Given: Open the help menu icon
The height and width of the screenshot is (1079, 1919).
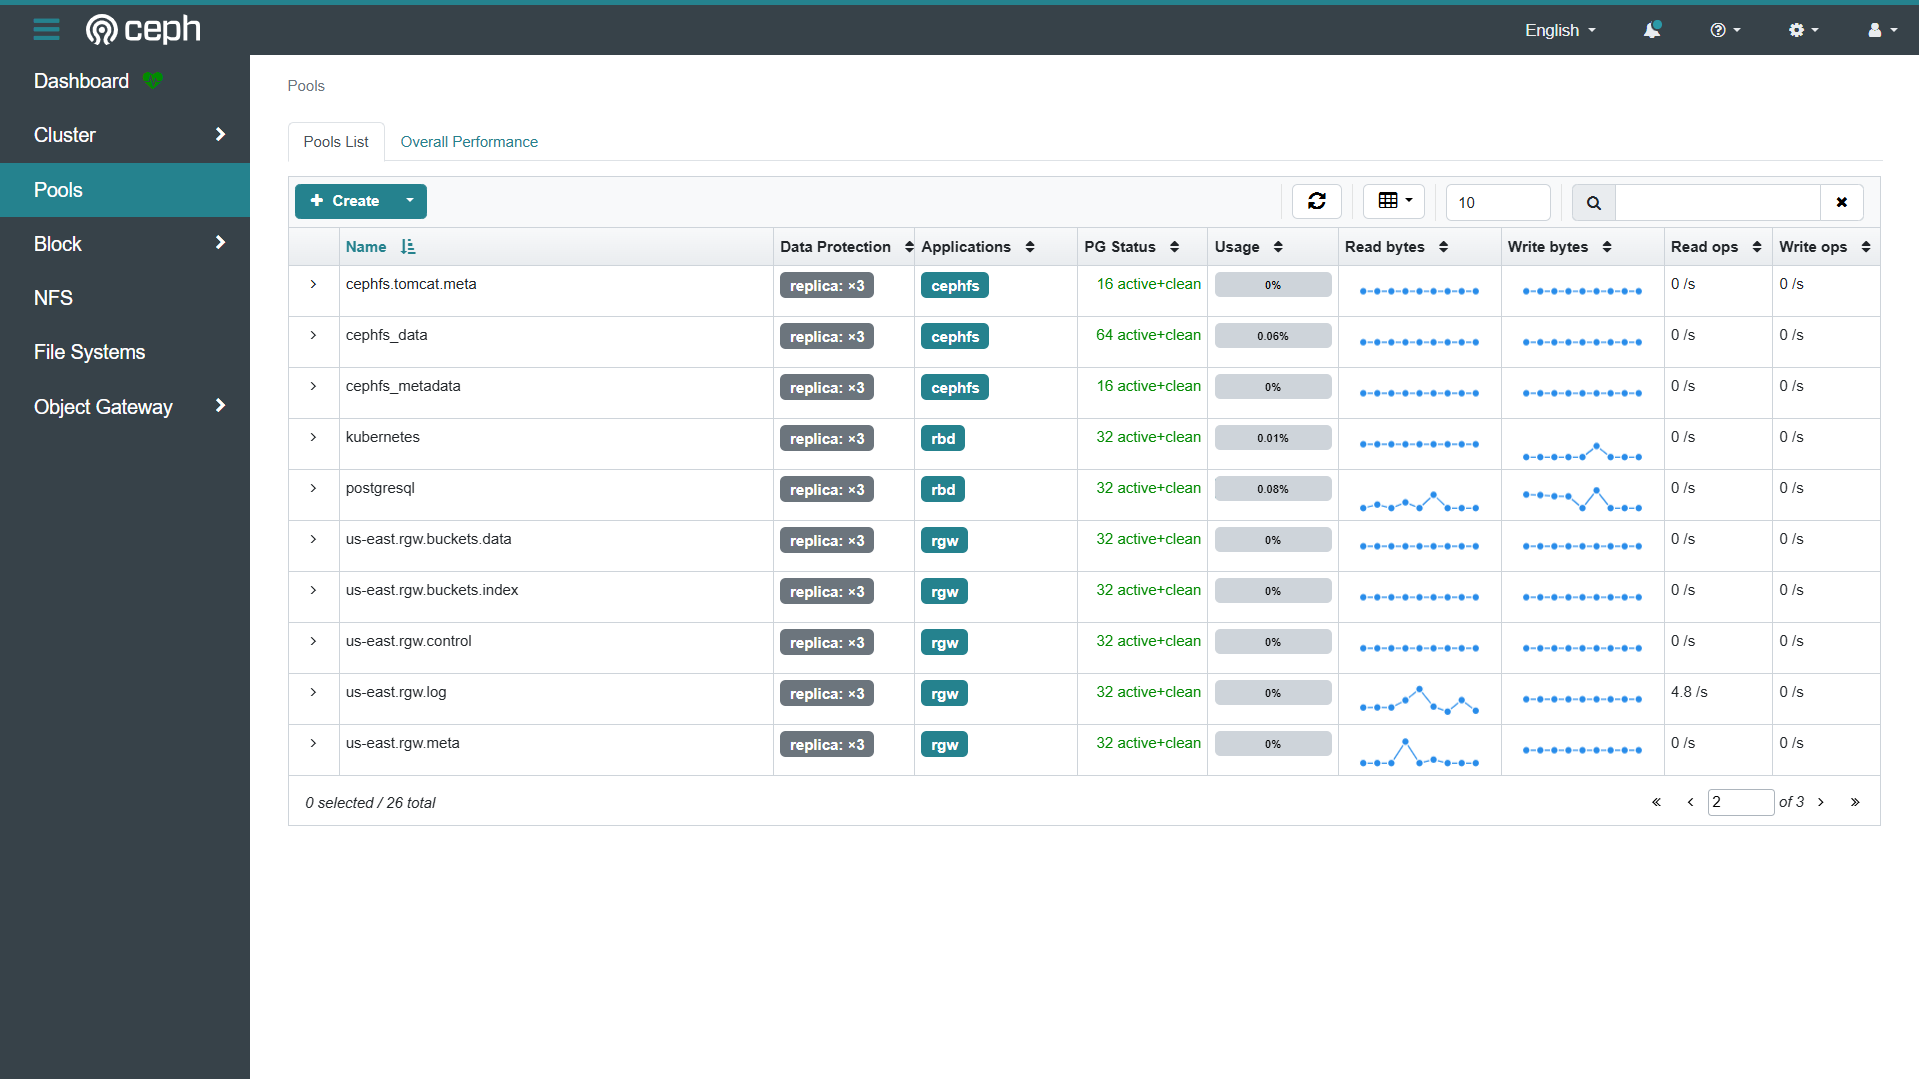Looking at the screenshot, I should point(1725,30).
